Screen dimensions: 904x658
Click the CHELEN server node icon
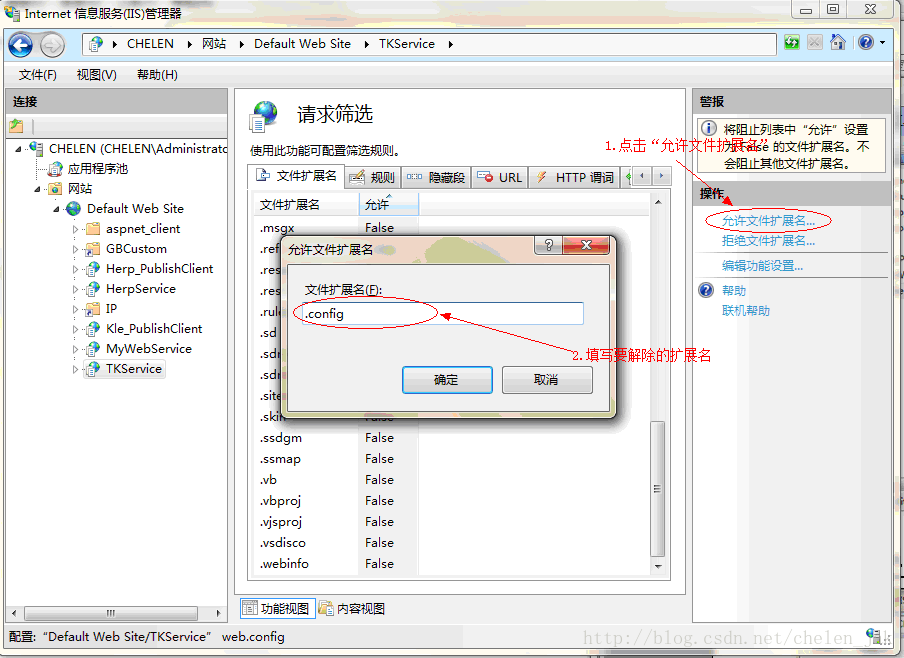point(36,148)
